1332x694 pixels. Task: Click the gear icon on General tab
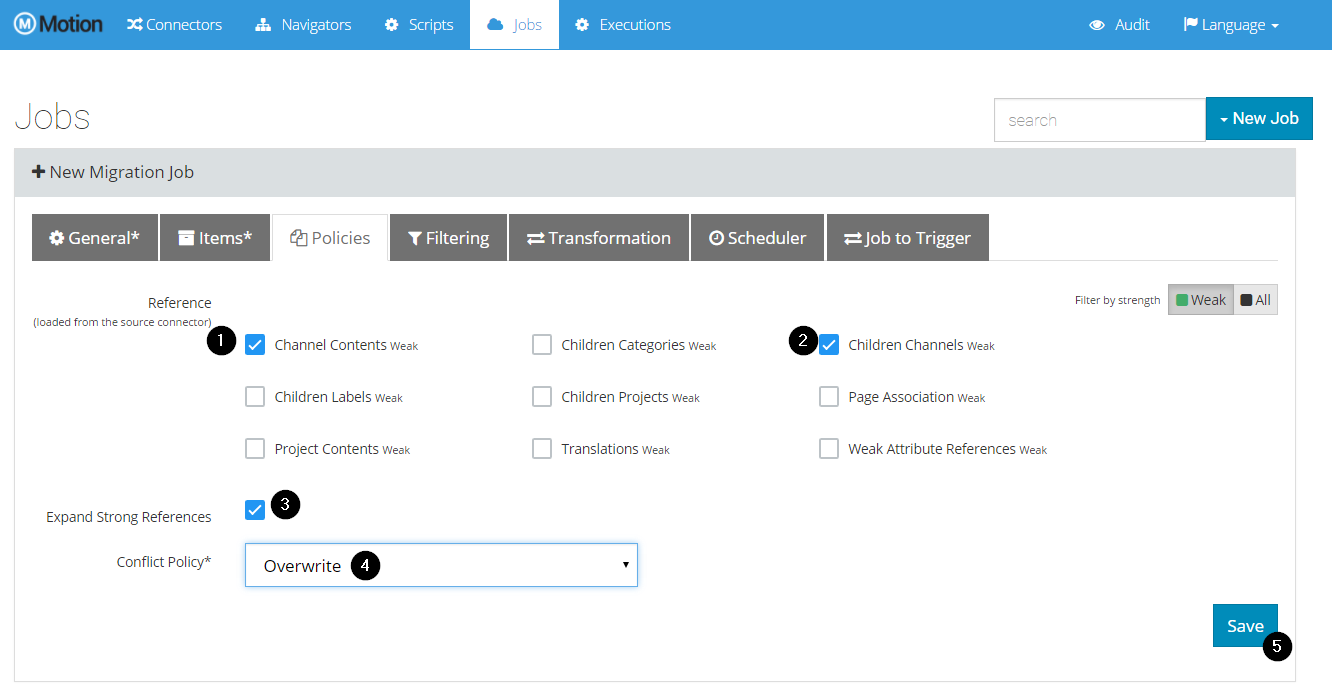tap(57, 238)
